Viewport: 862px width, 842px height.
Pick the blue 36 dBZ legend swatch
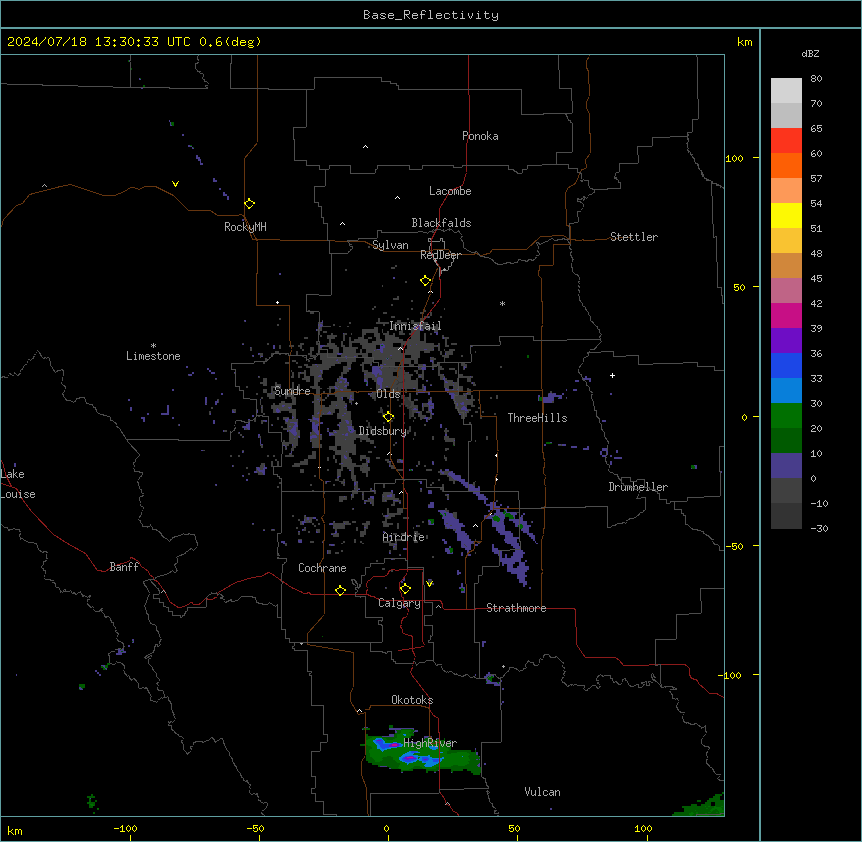(786, 365)
